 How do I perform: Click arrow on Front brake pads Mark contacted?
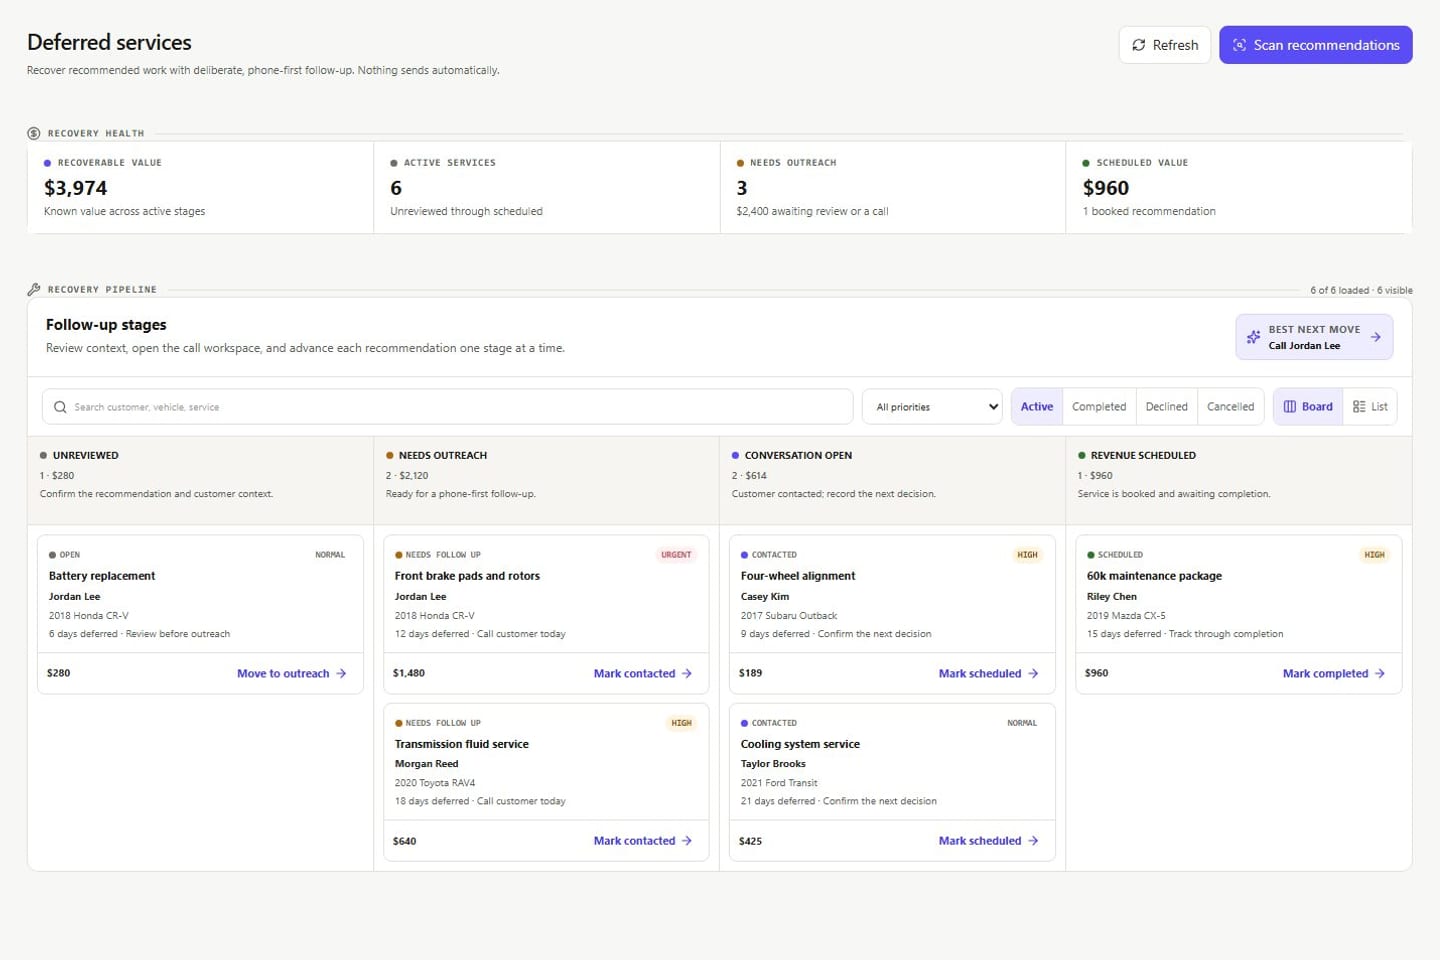686,673
